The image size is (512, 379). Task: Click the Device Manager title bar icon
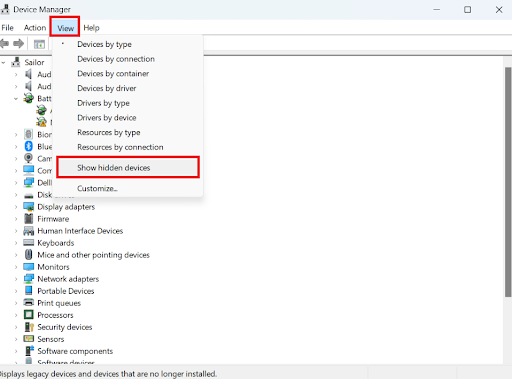click(5, 9)
